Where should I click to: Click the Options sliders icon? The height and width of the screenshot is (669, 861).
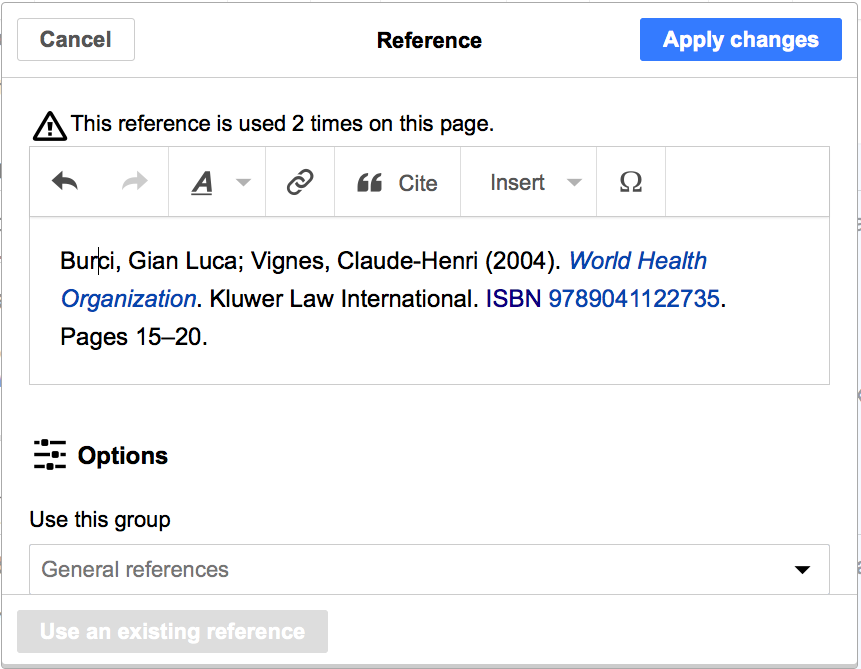(49, 455)
